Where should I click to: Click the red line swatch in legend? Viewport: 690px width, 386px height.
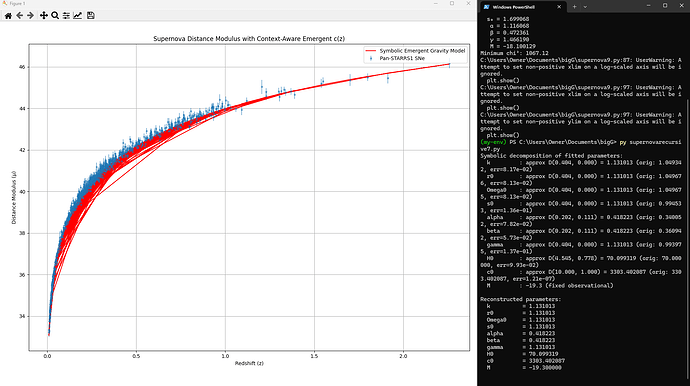point(371,51)
